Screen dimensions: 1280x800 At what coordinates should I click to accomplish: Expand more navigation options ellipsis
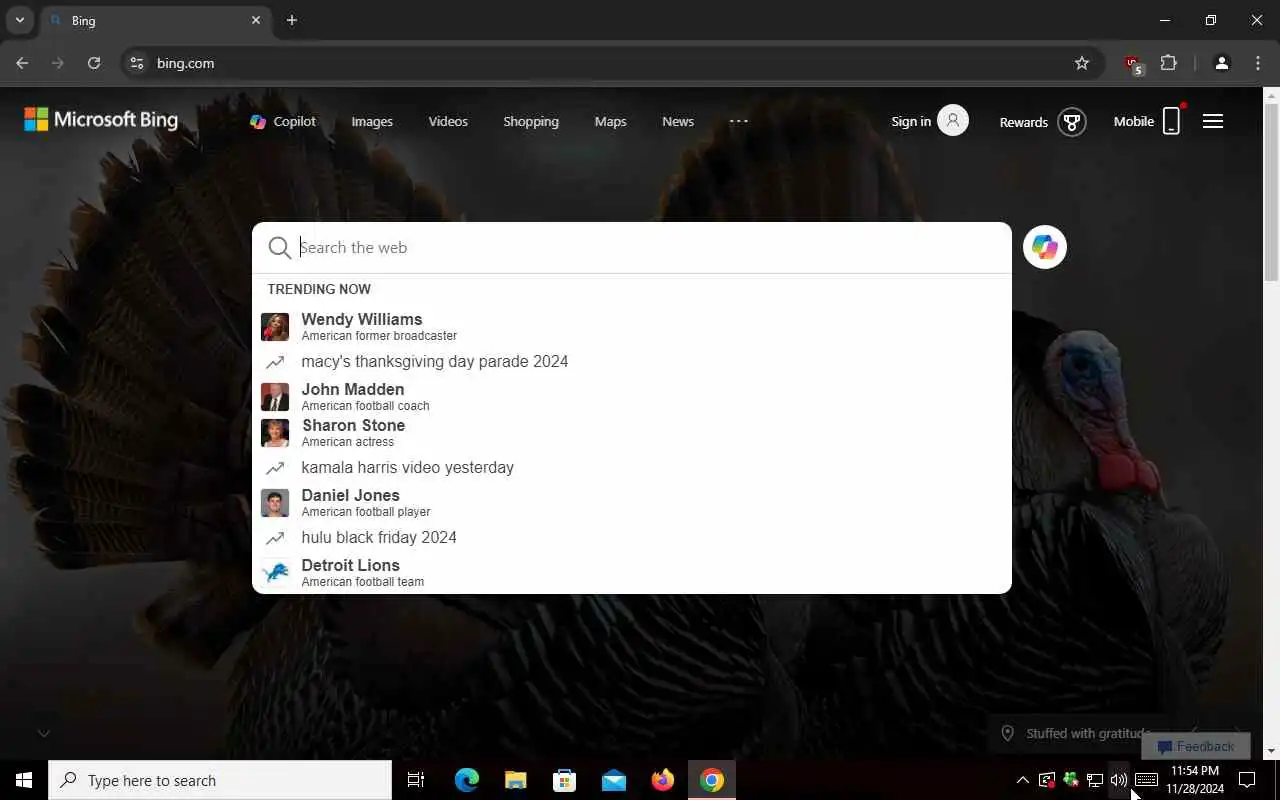(x=738, y=121)
